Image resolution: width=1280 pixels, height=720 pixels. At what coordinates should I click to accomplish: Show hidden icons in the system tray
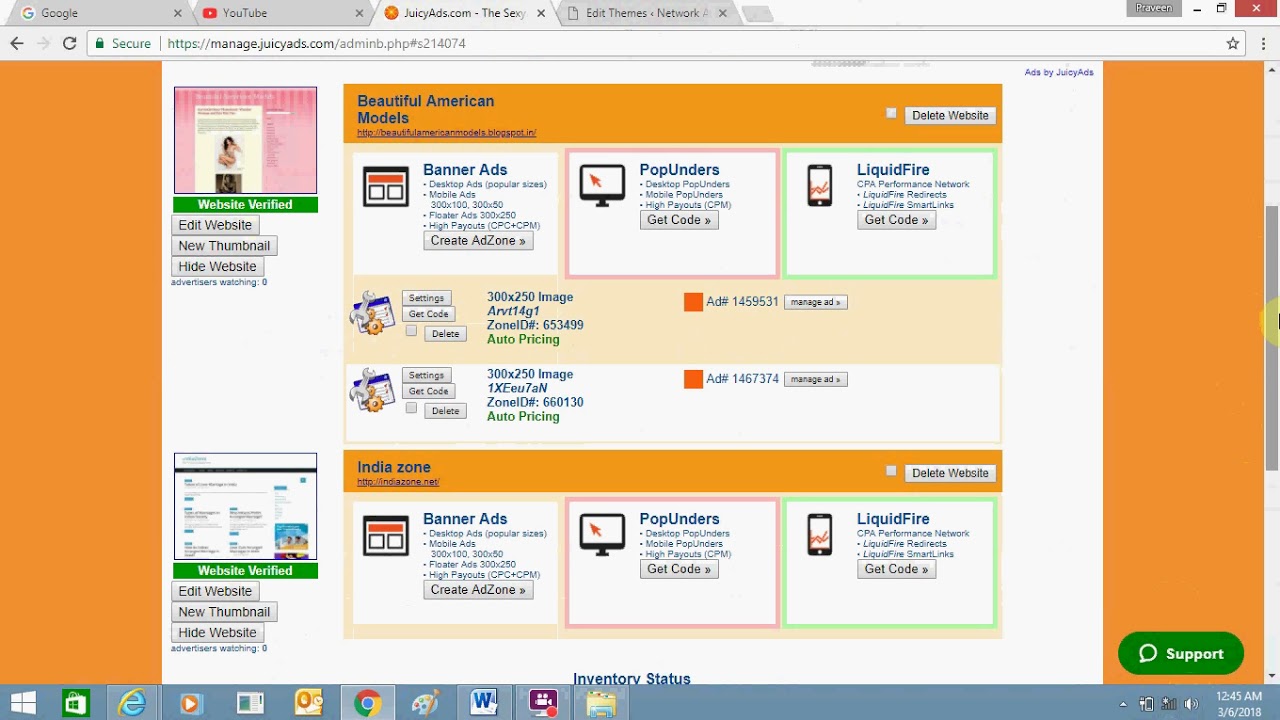[1123, 704]
